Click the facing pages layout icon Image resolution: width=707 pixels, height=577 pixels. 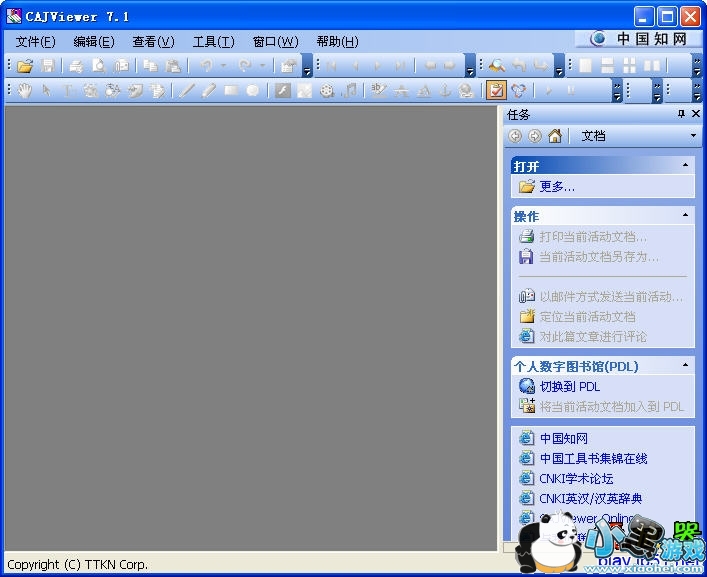652,66
